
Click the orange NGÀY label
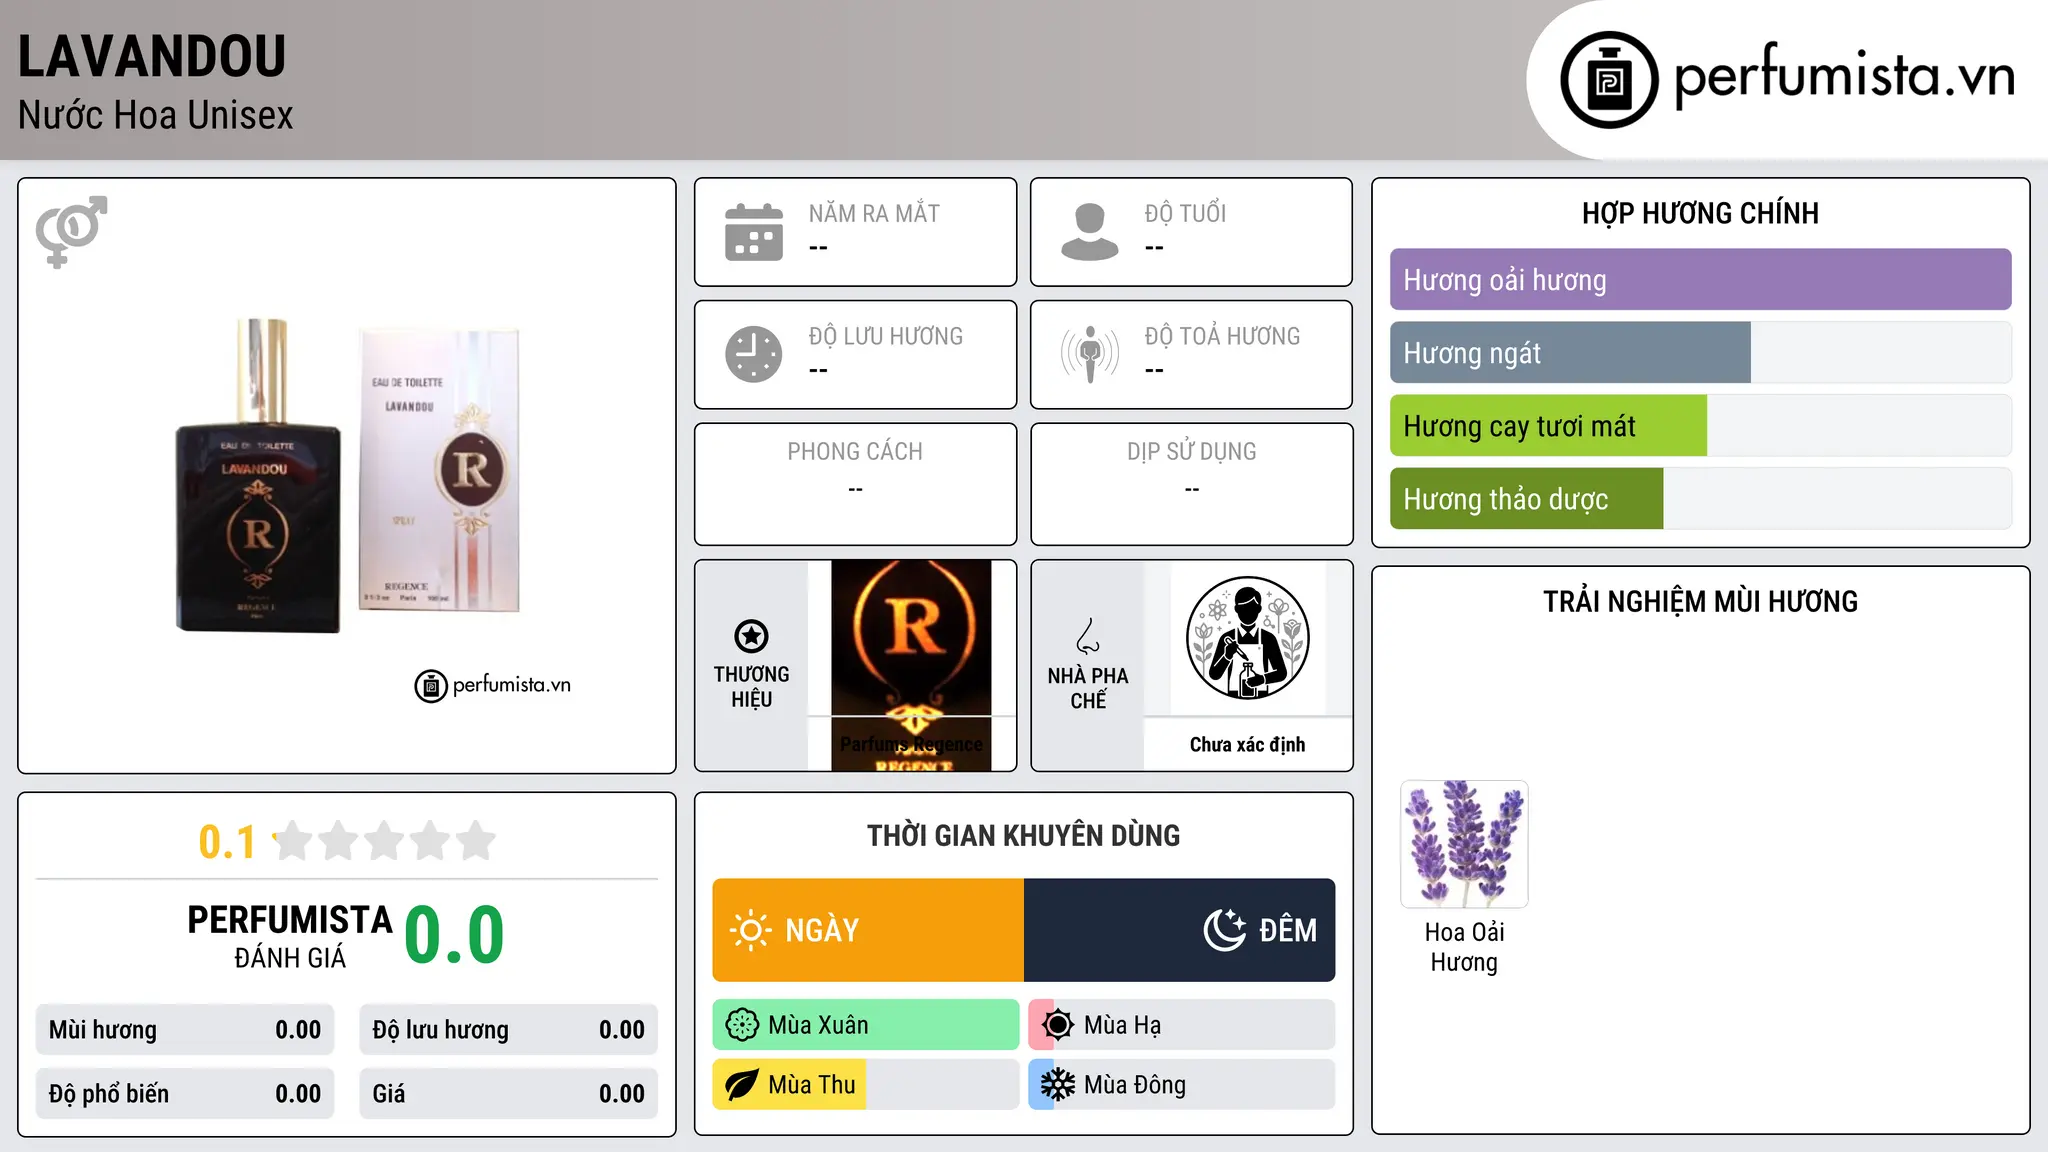pos(822,930)
